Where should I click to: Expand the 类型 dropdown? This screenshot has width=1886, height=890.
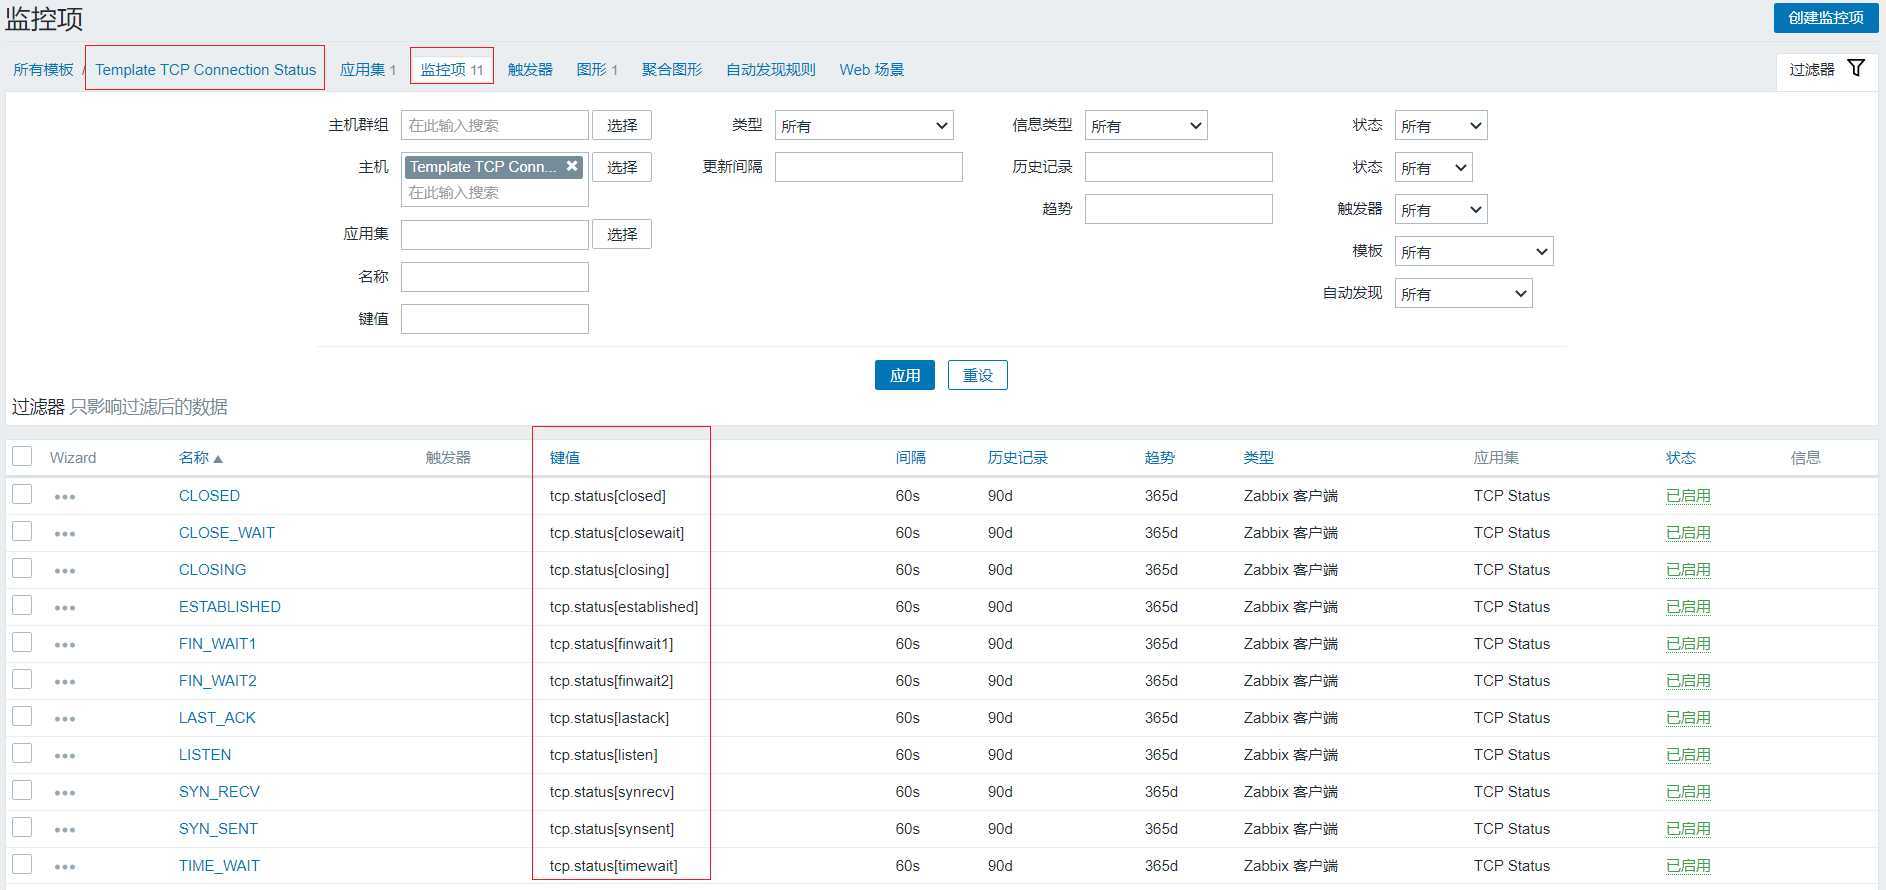pos(863,125)
